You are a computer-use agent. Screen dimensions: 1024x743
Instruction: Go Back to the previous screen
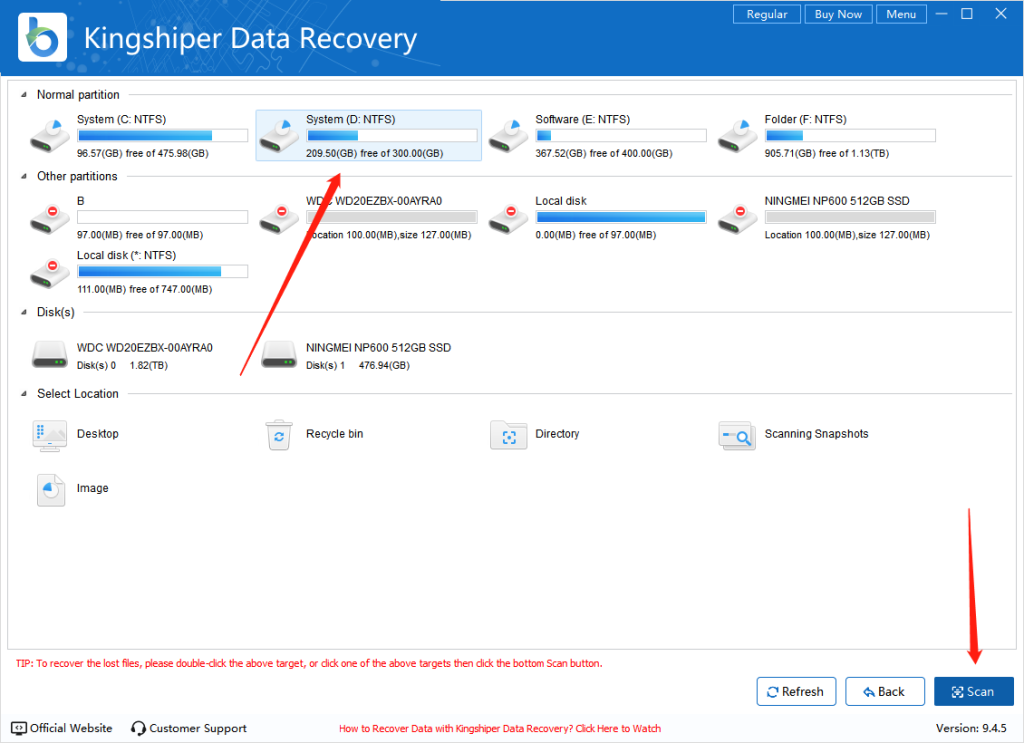(x=885, y=691)
